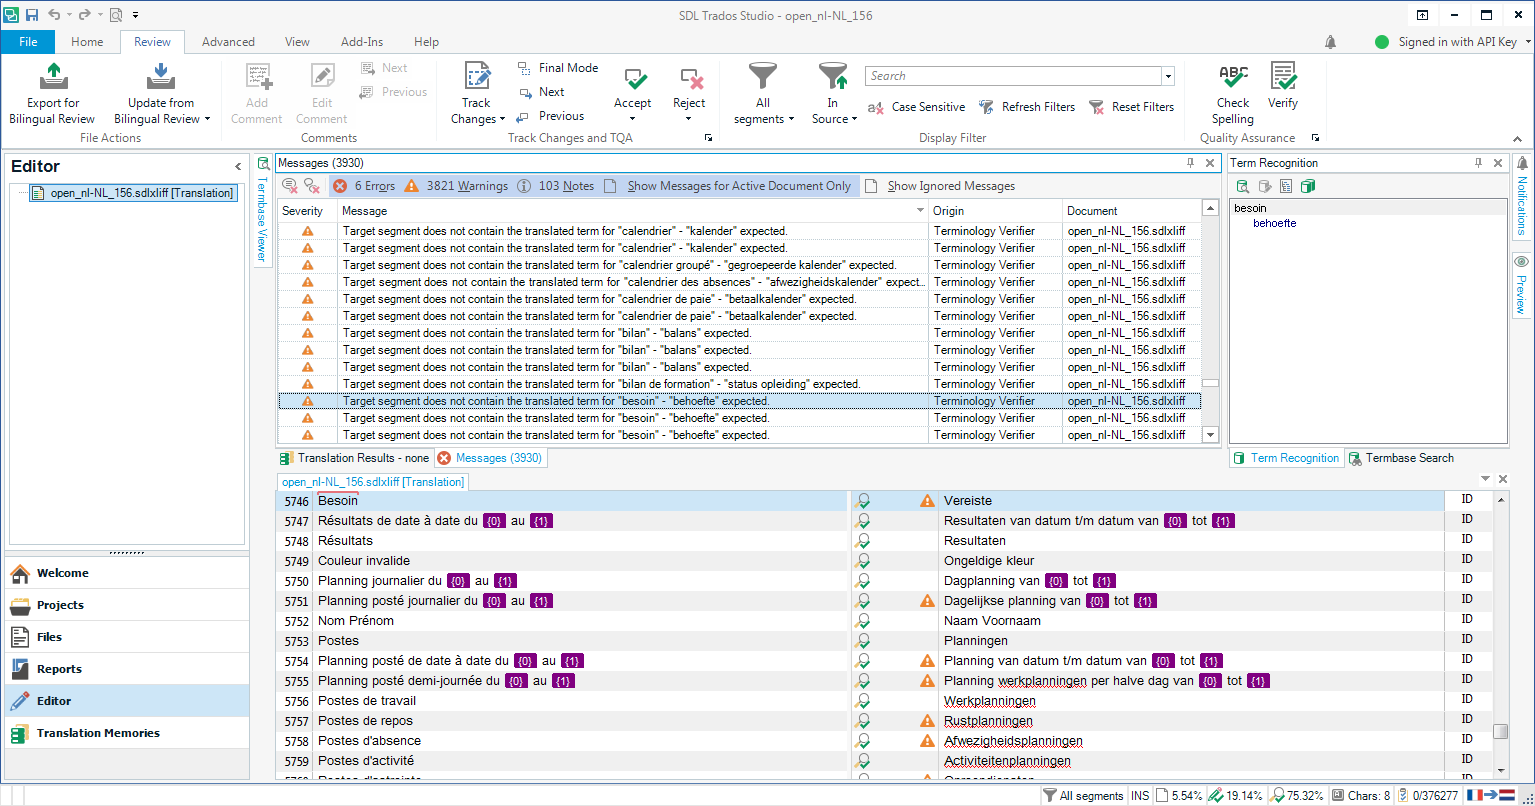The image size is (1535, 806).
Task: Toggle Case Sensitive filter option
Action: pos(916,107)
